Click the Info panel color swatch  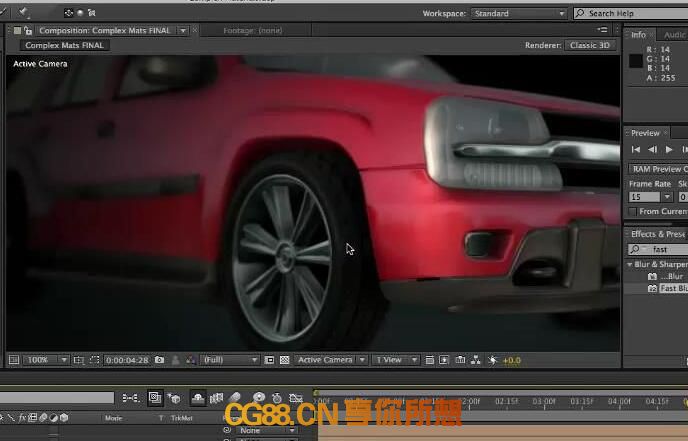click(x=636, y=61)
